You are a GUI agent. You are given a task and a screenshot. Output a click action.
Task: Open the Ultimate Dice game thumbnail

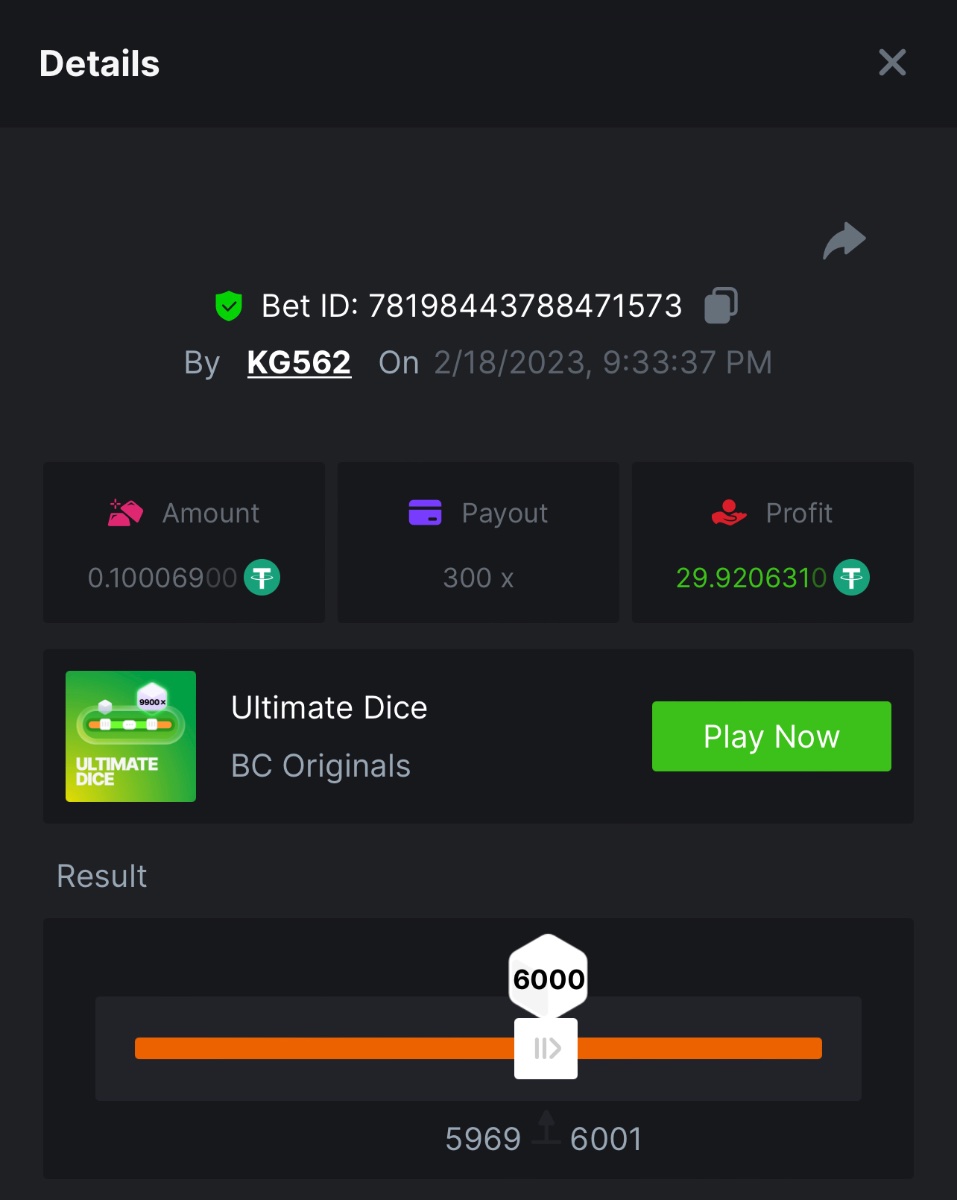[x=131, y=736]
